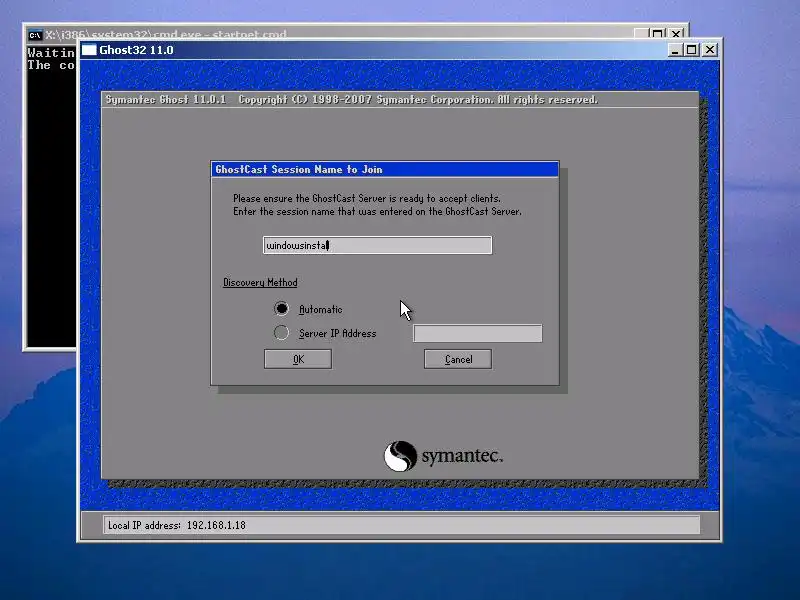Screen dimensions: 800x600
Task: Click the session name field containing windowsinstal
Action: coord(378,245)
